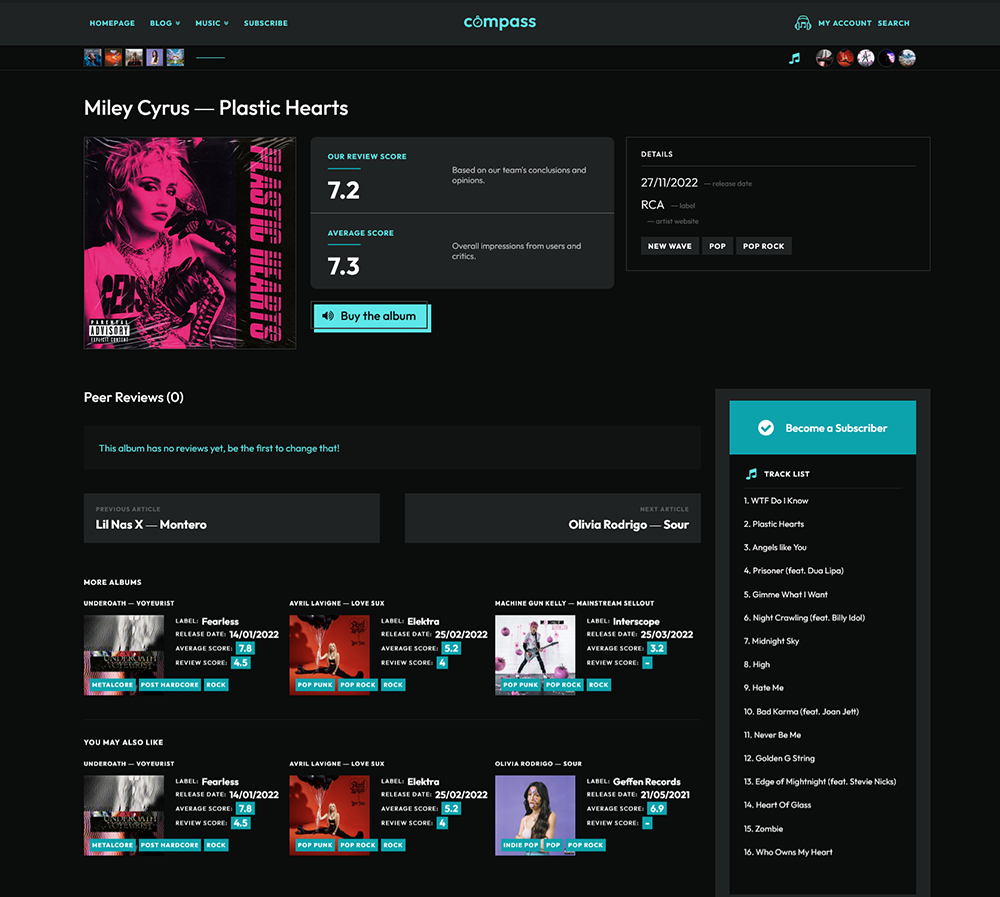Go to the Homepage menu item
This screenshot has height=897, width=1000.
click(112, 23)
